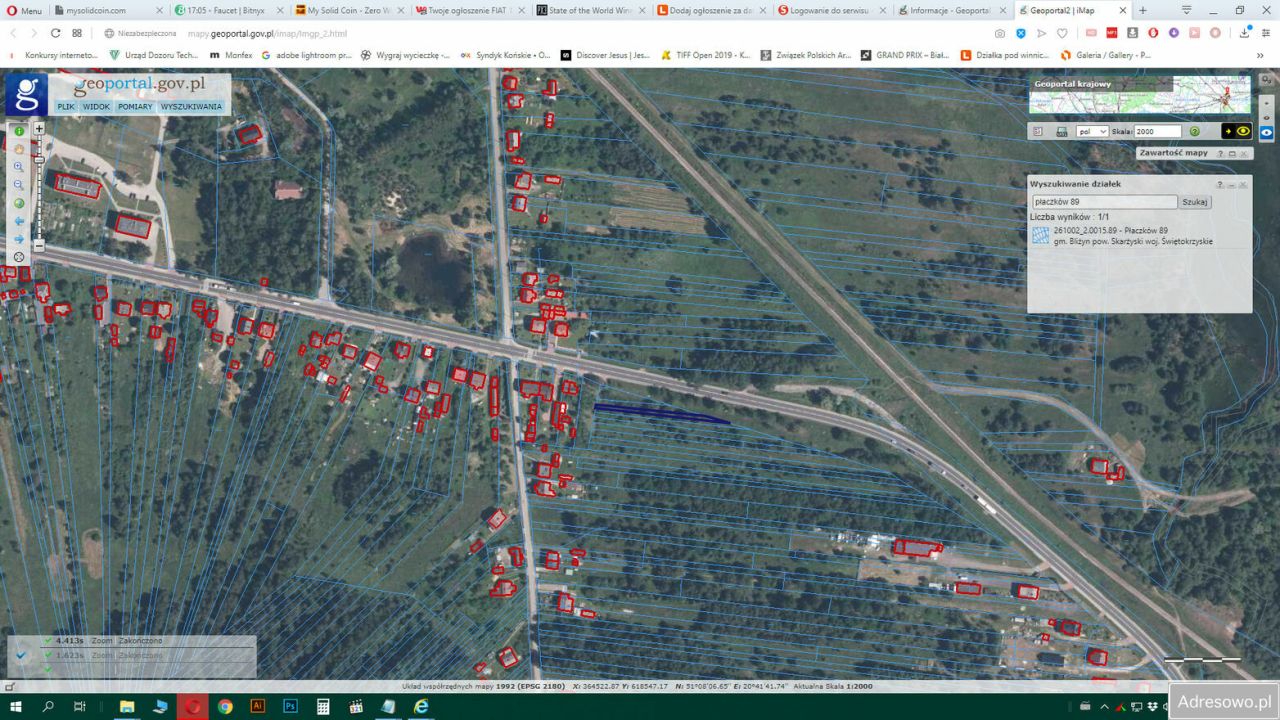This screenshot has height=720, width=1280.
Task: Open File Explorer from taskbar
Action: 127,706
